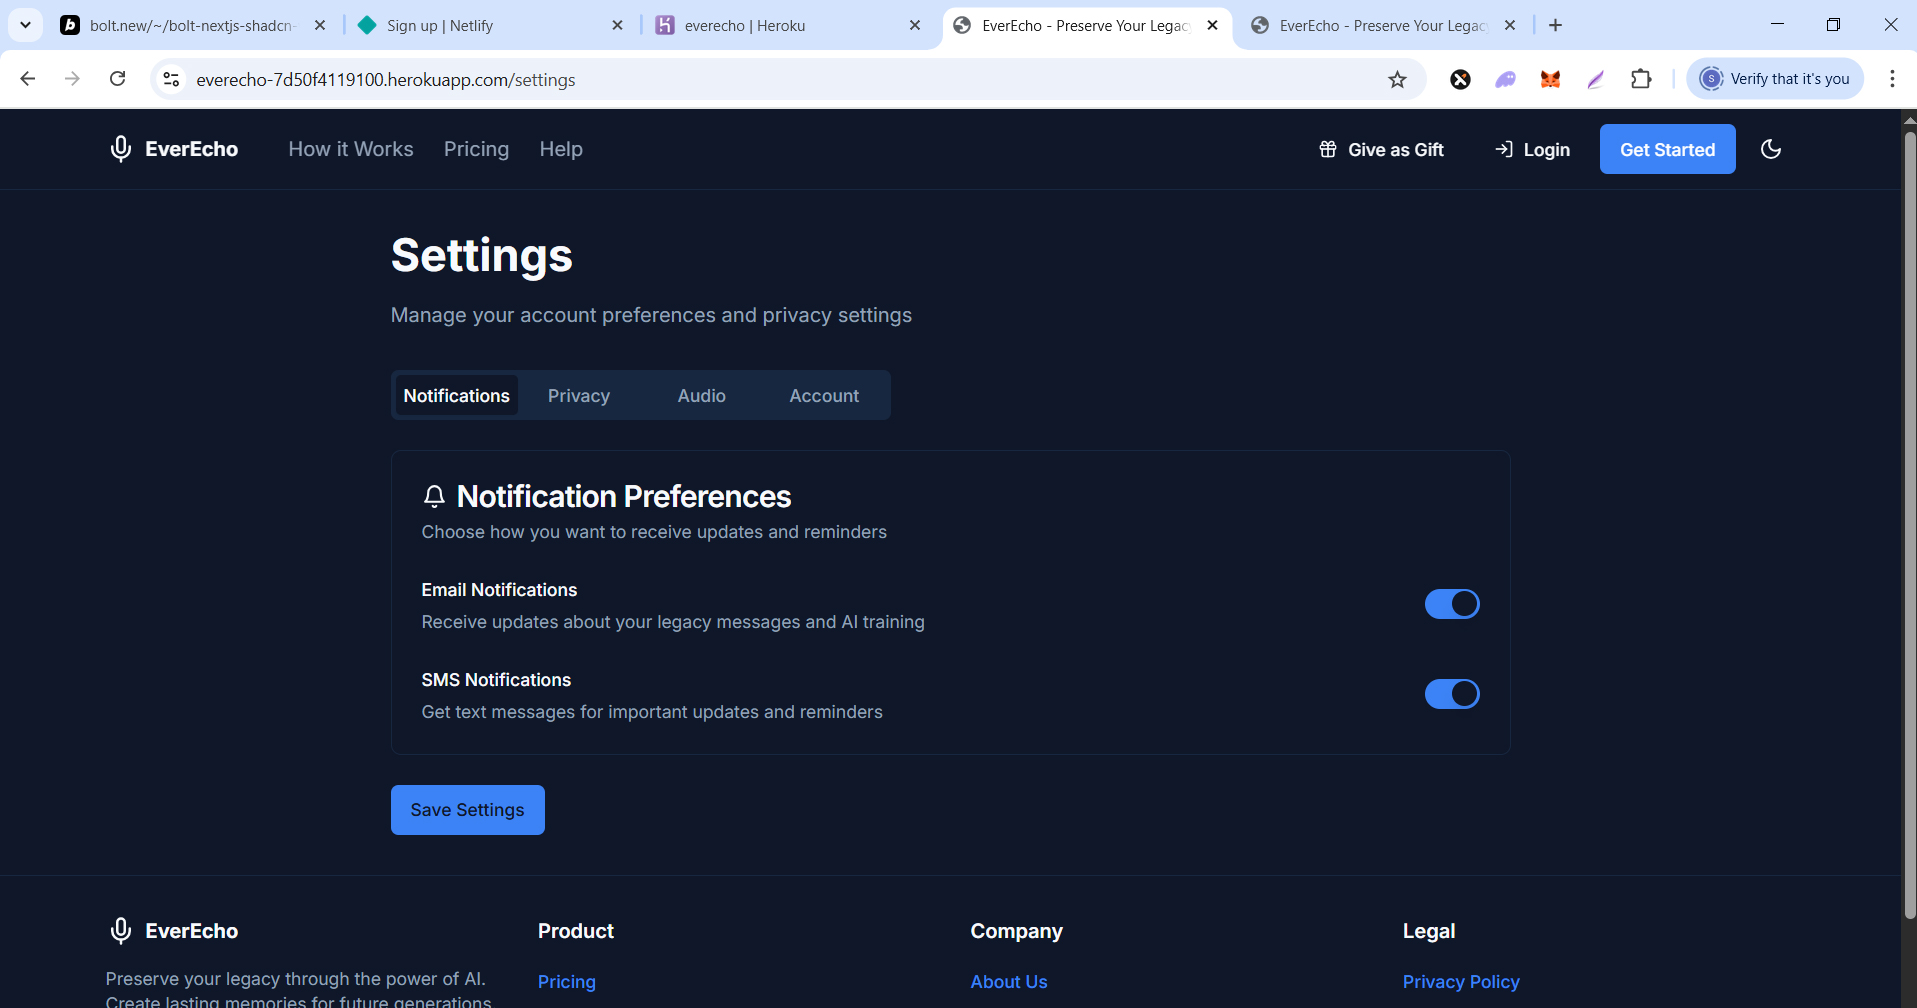Click Get Started button
Image resolution: width=1917 pixels, height=1008 pixels.
tap(1667, 149)
